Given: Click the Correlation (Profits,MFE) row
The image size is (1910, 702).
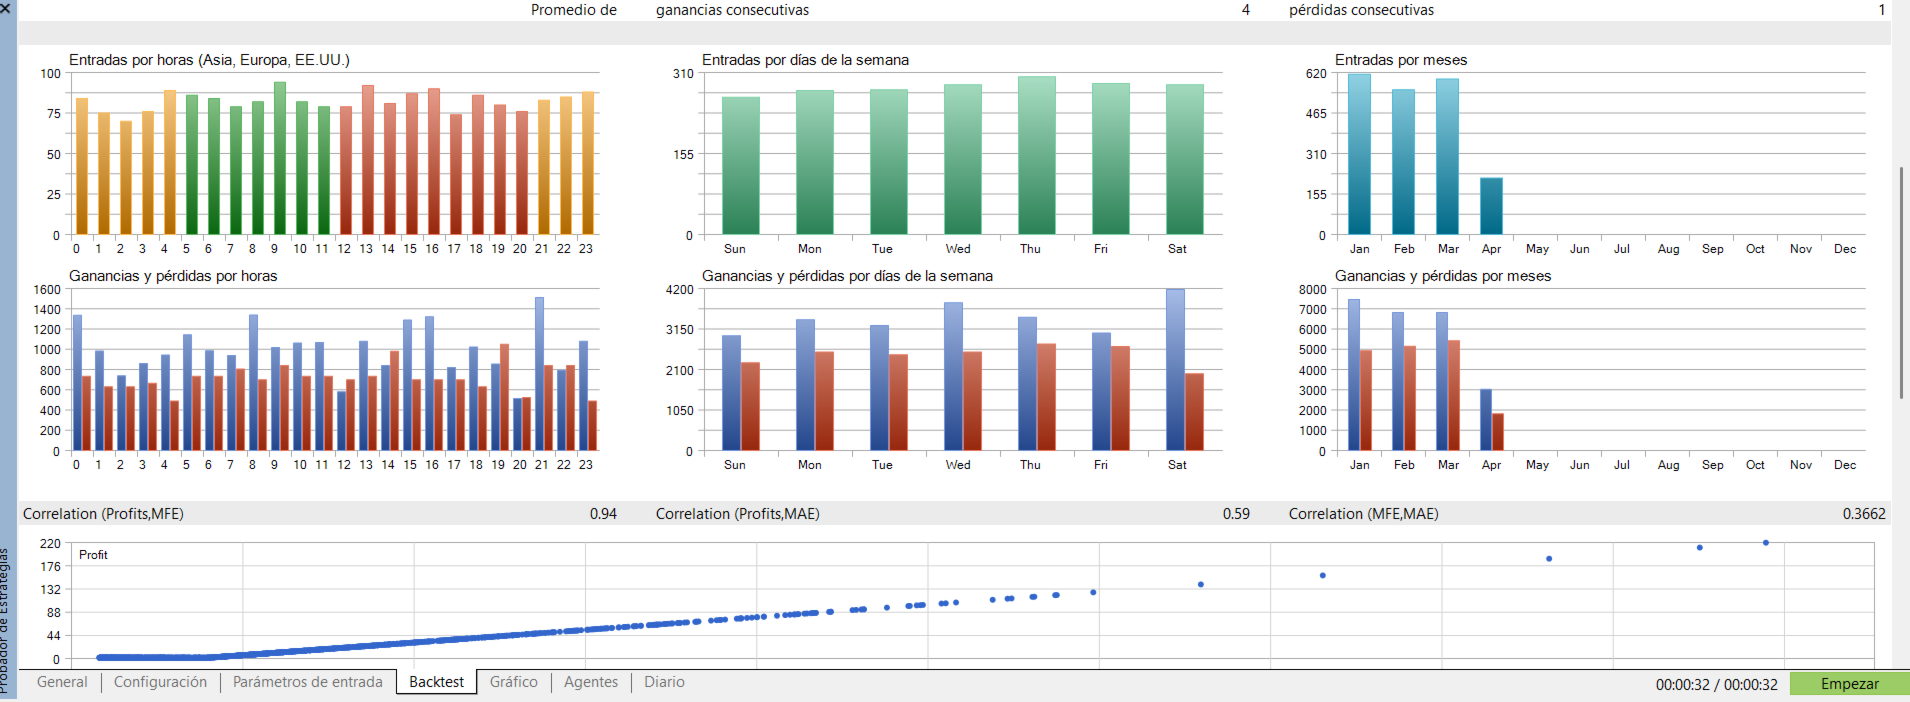Looking at the screenshot, I should [320, 514].
